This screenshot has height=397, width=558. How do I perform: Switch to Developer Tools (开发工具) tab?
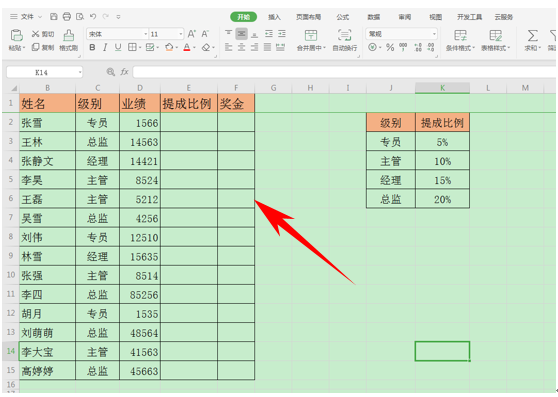[469, 17]
